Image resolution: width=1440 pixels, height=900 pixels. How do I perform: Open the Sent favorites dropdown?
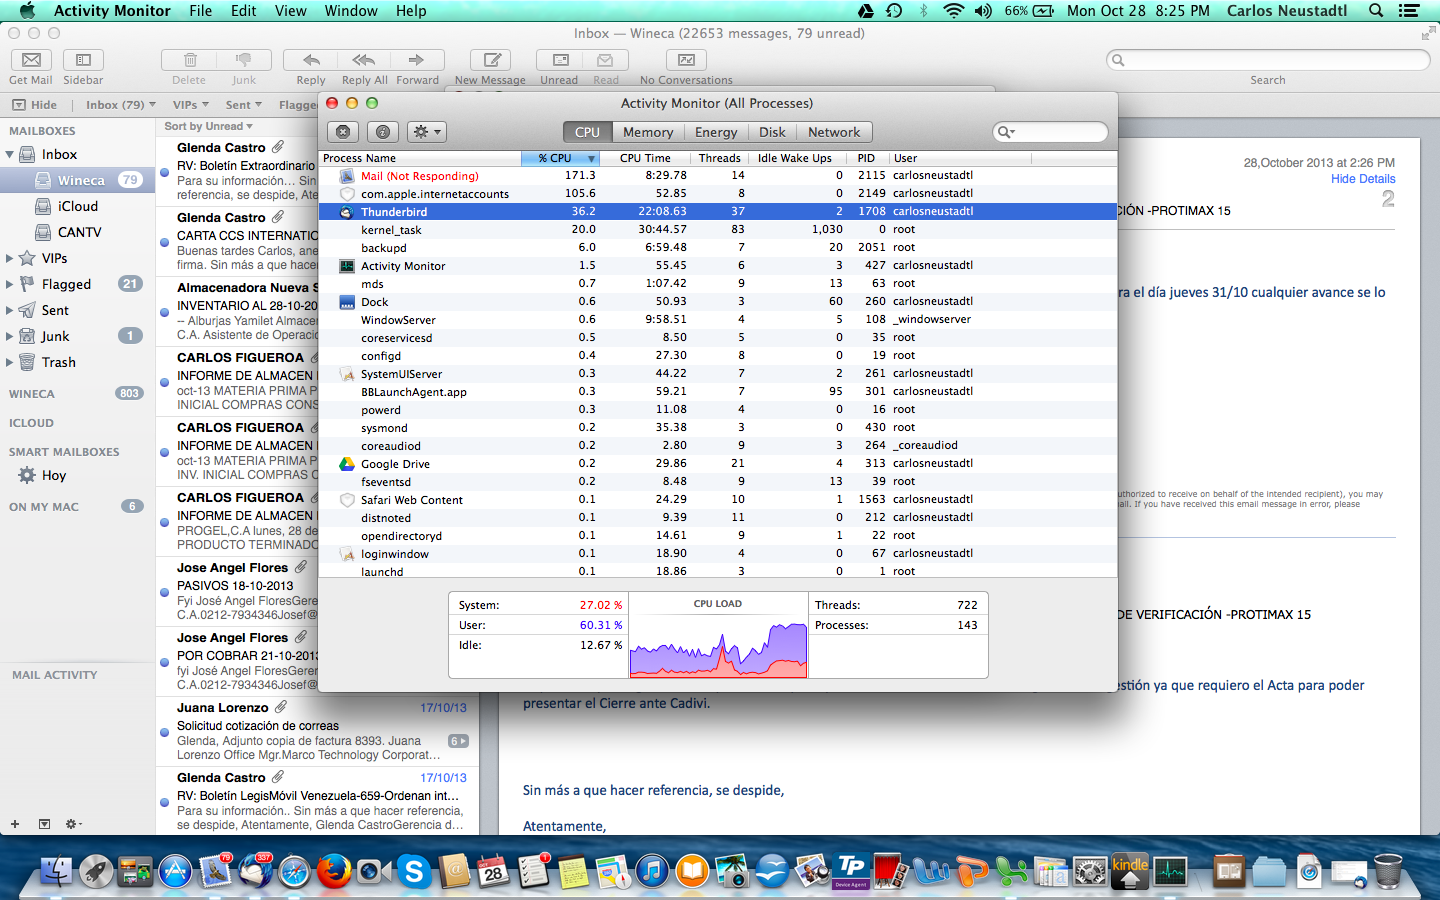(243, 105)
